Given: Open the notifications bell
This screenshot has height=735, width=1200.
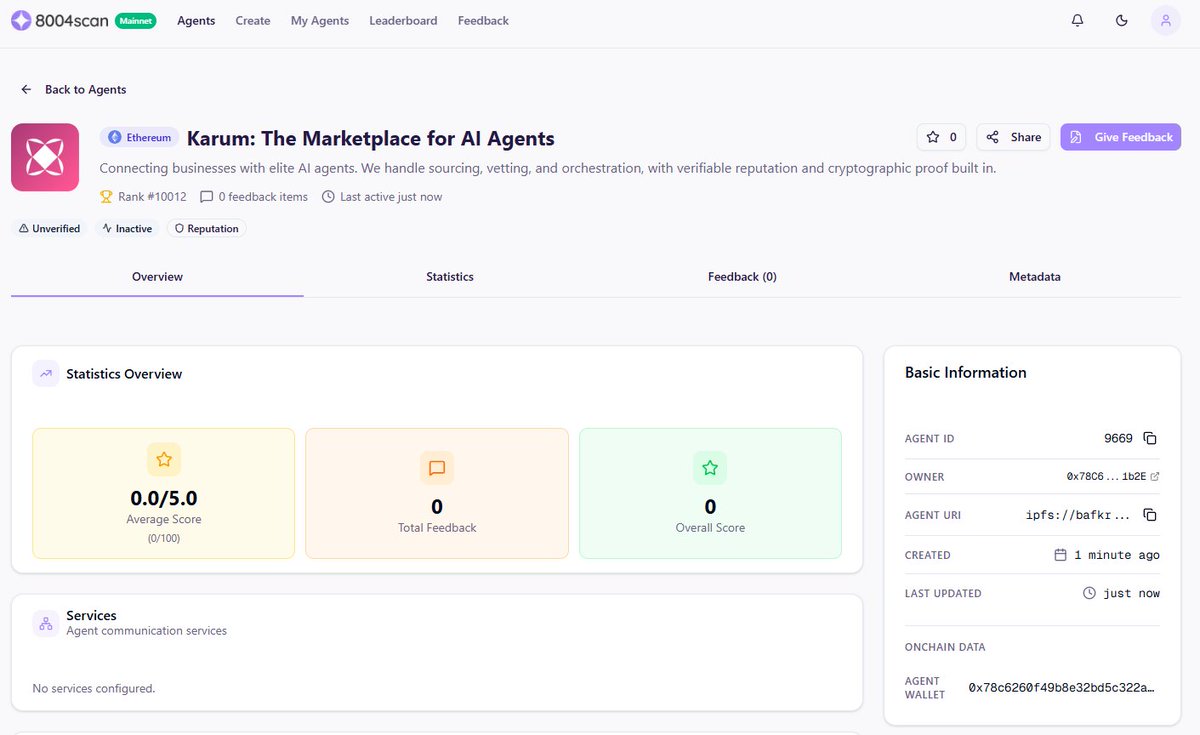Looking at the screenshot, I should tap(1077, 20).
